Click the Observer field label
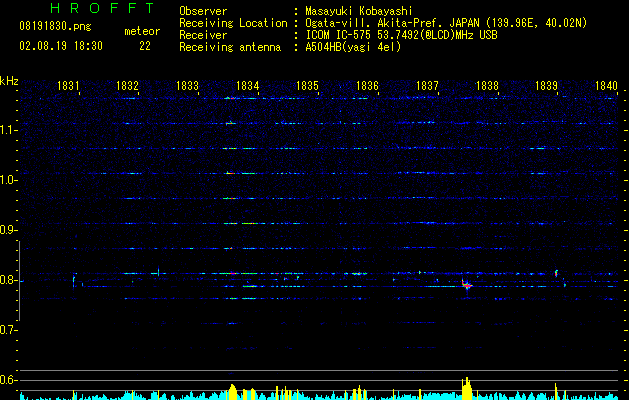 203,11
